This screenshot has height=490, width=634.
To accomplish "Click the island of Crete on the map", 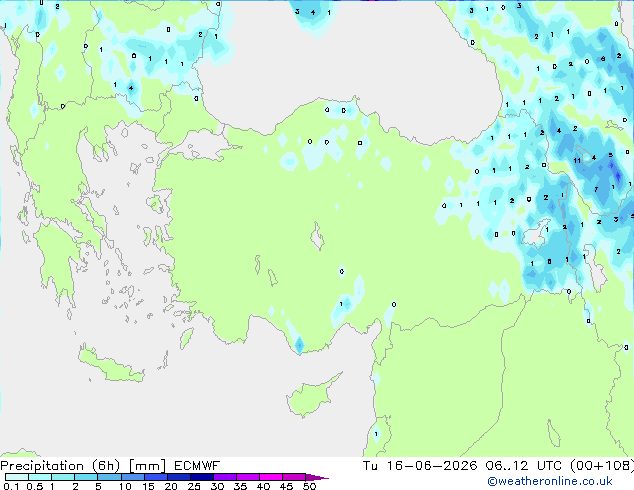I will [x=110, y=365].
